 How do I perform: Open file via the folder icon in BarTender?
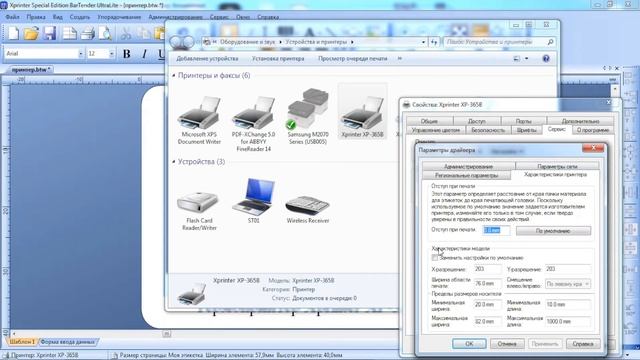point(31,33)
